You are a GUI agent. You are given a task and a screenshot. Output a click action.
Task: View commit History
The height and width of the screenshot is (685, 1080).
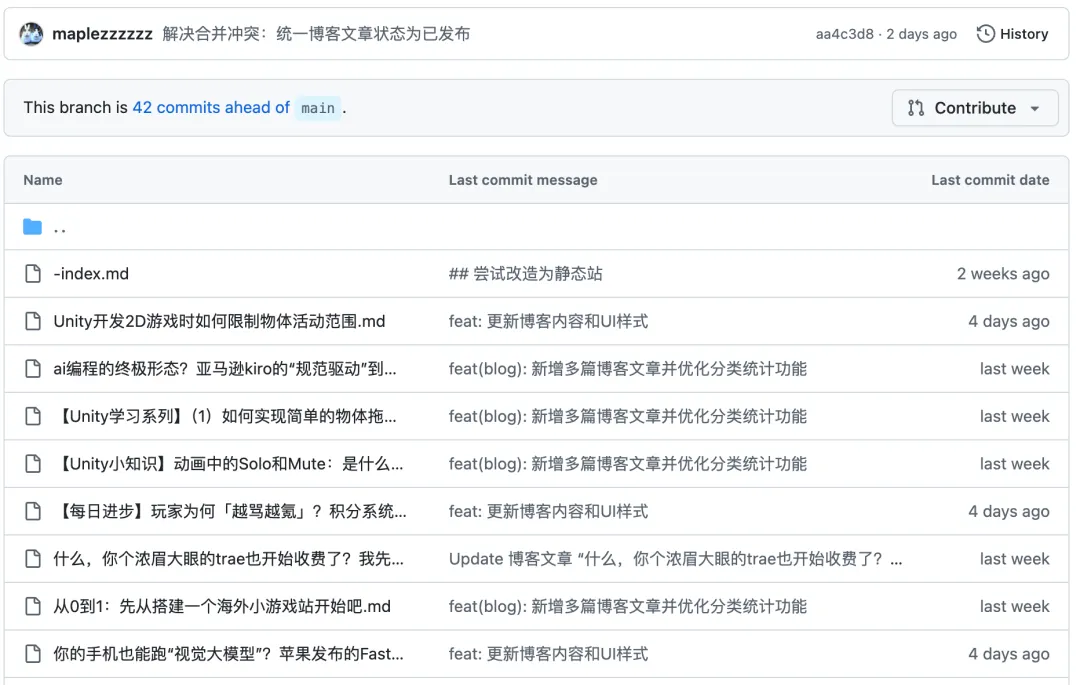click(1012, 34)
